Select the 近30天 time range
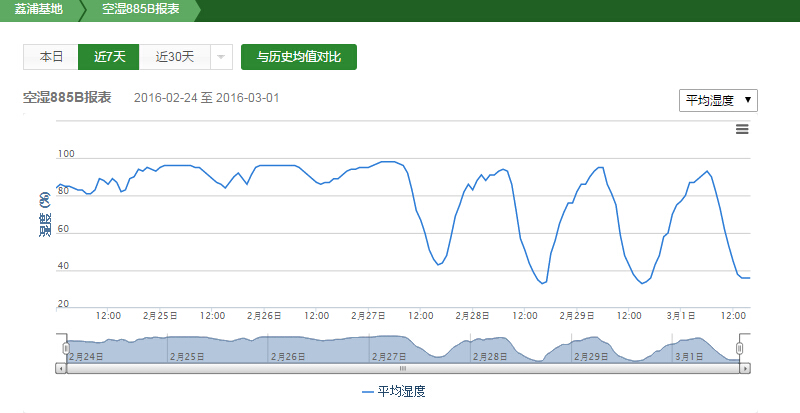 coord(174,57)
